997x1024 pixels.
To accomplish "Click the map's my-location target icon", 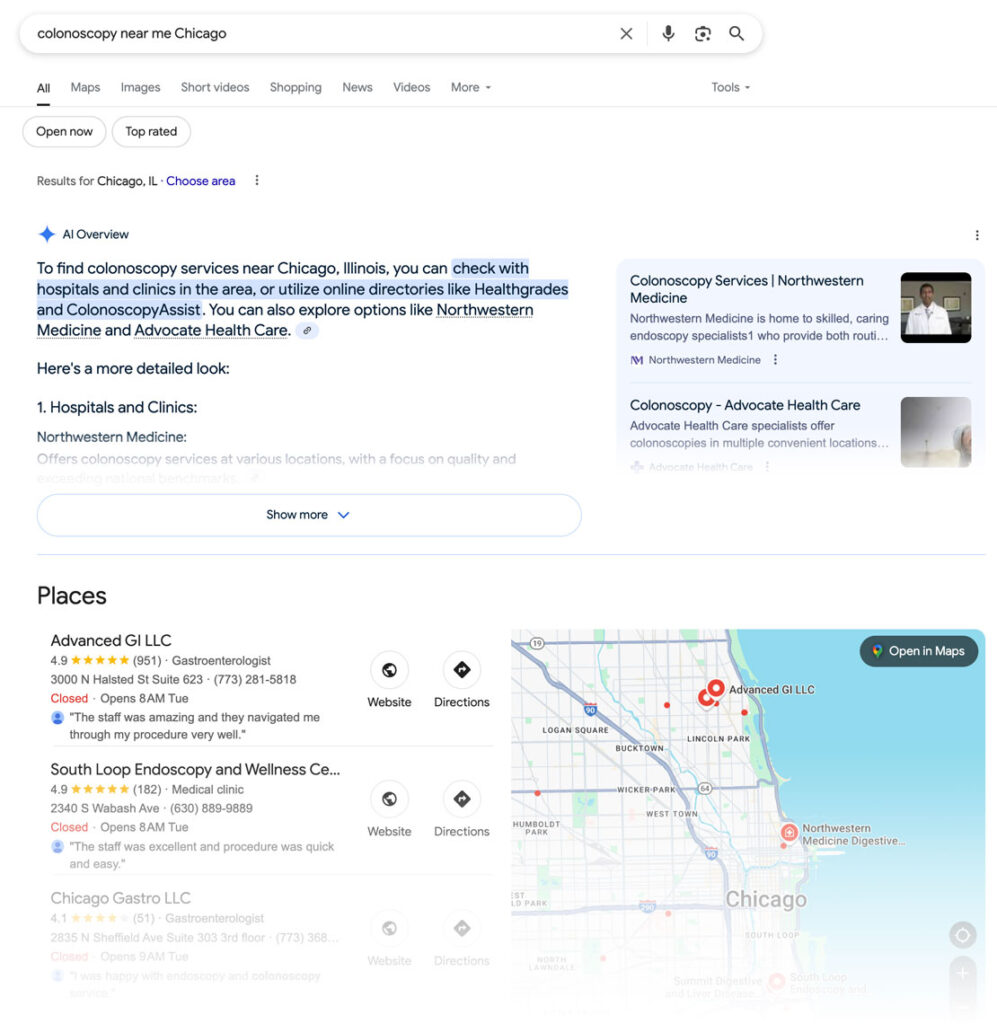I will 962,935.
